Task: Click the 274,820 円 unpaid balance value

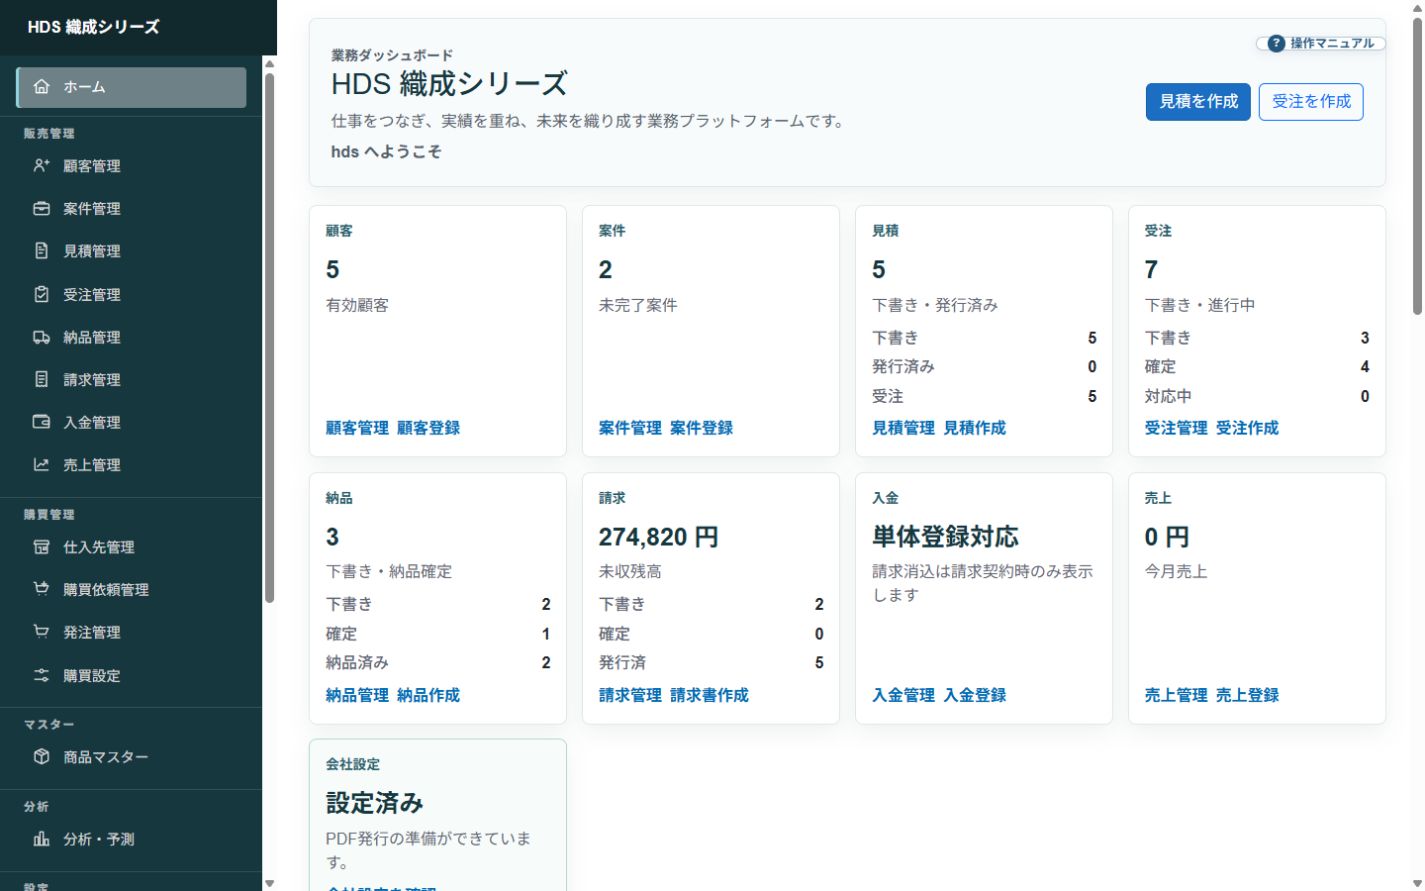Action: tap(658, 537)
